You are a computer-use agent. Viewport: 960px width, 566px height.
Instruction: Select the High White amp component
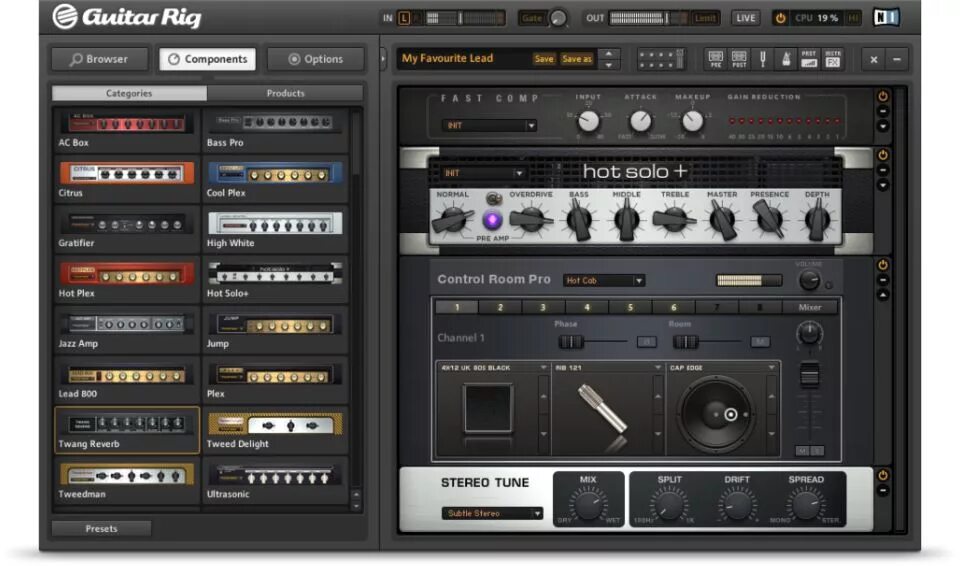pyautogui.click(x=275, y=231)
